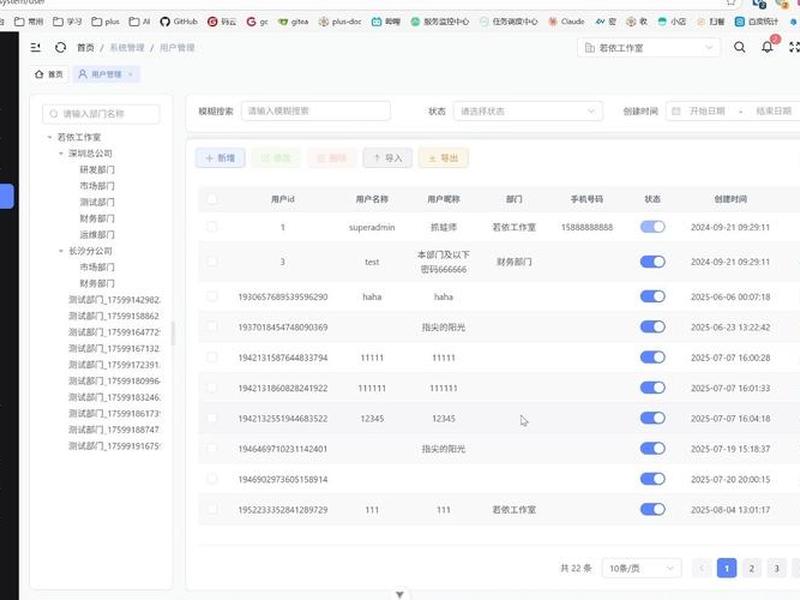Open the 白鹿统计 bookmark
The image size is (800, 600).
point(757,21)
